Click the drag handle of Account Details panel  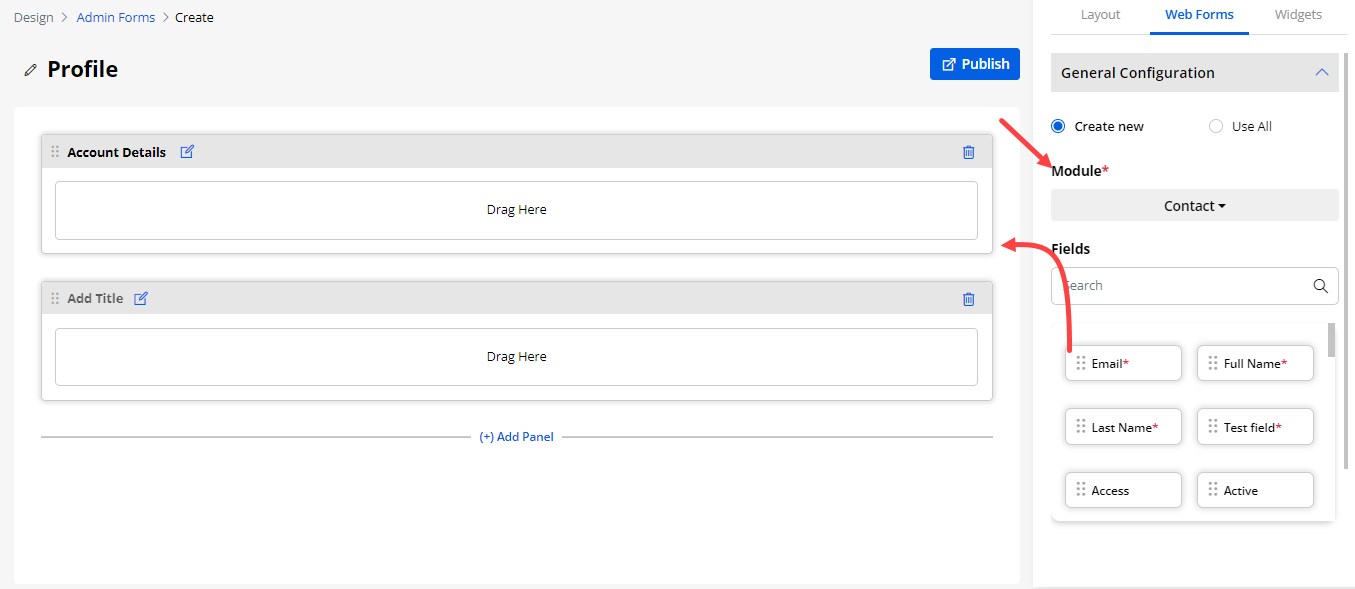point(55,152)
